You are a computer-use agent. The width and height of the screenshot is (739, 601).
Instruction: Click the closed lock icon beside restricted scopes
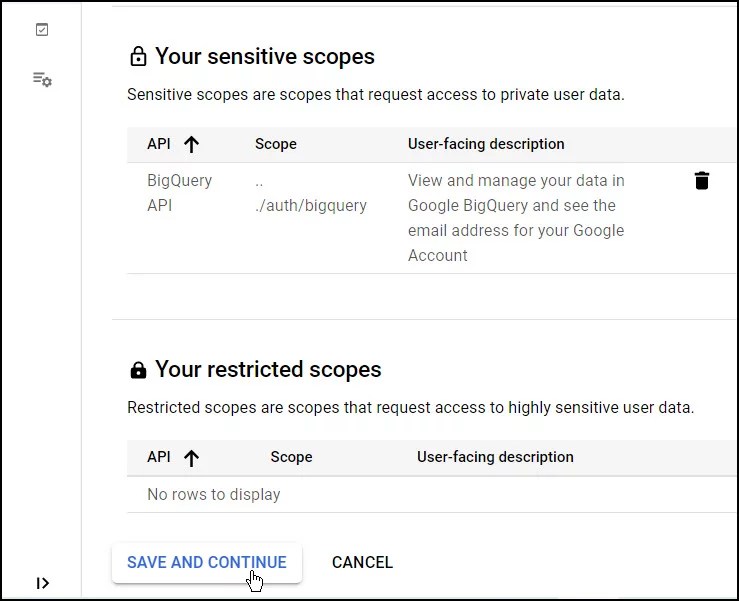[138, 370]
